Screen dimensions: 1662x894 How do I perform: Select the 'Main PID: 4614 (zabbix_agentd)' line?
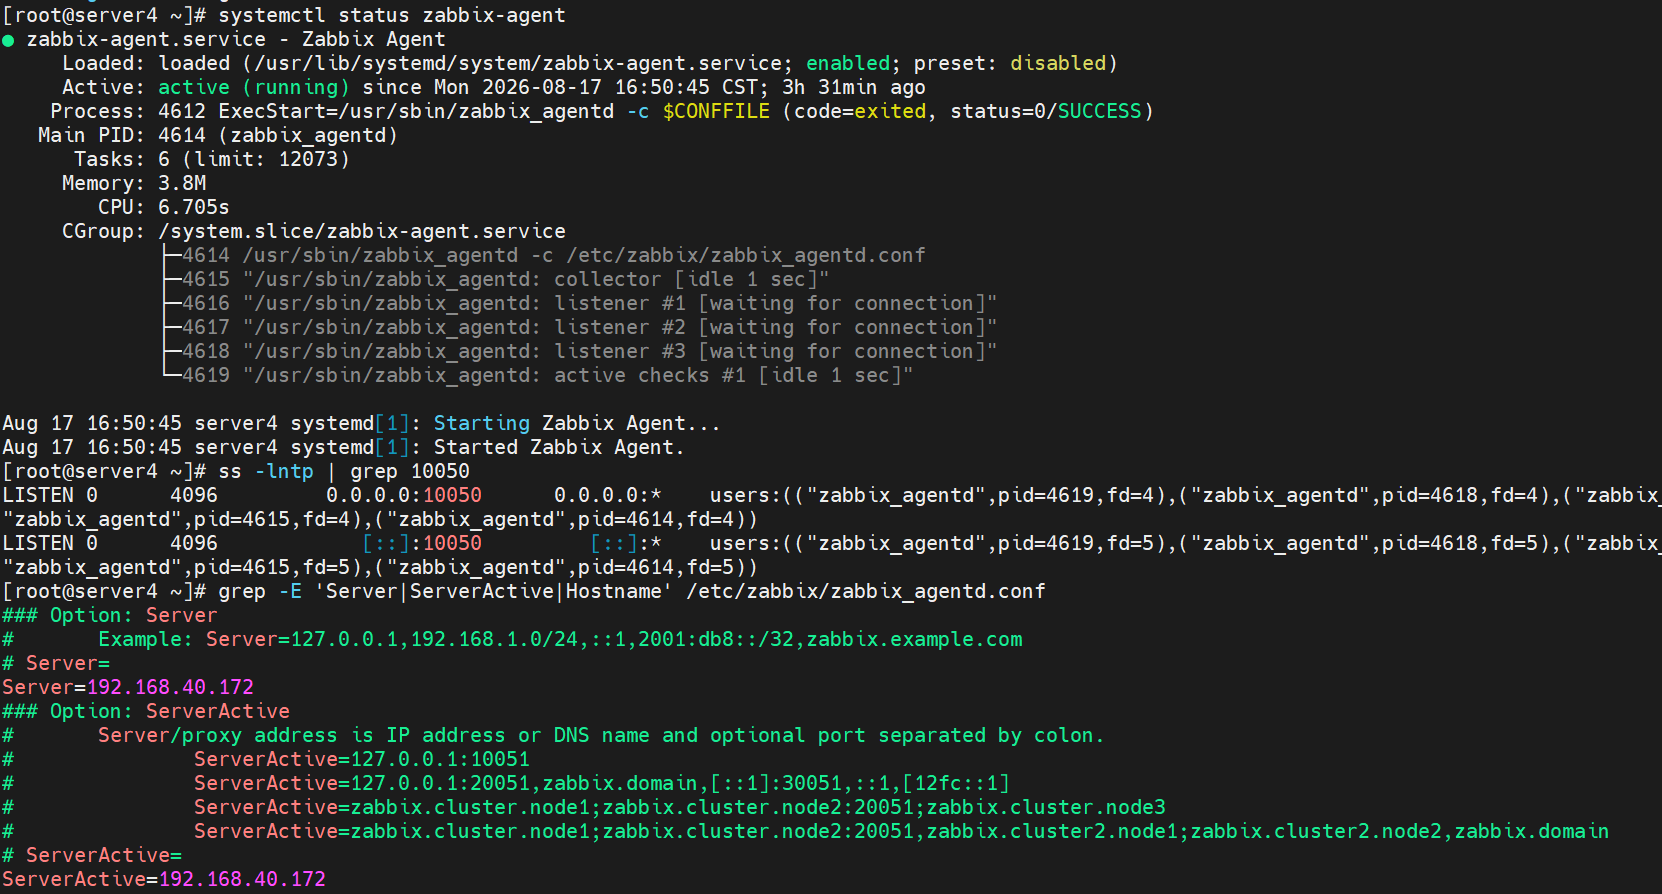[218, 135]
